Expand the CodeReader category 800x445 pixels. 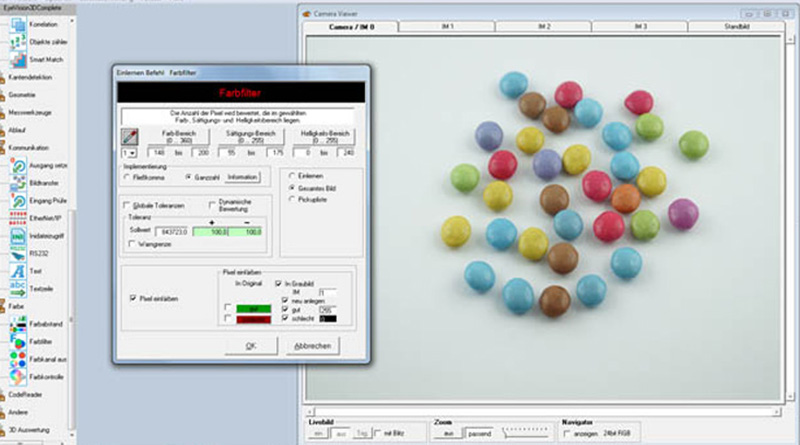27,394
